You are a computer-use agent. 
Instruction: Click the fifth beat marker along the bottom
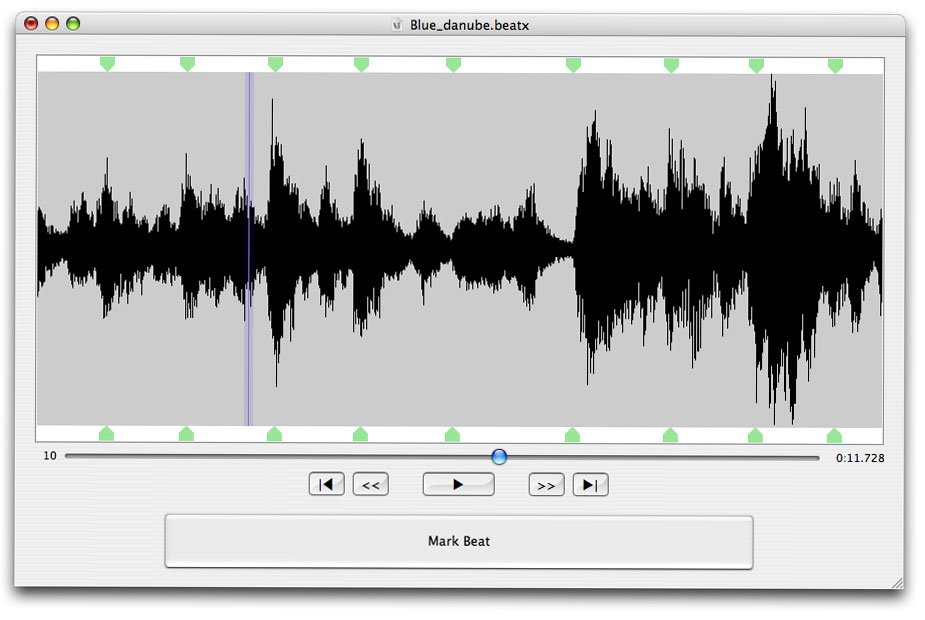click(452, 434)
